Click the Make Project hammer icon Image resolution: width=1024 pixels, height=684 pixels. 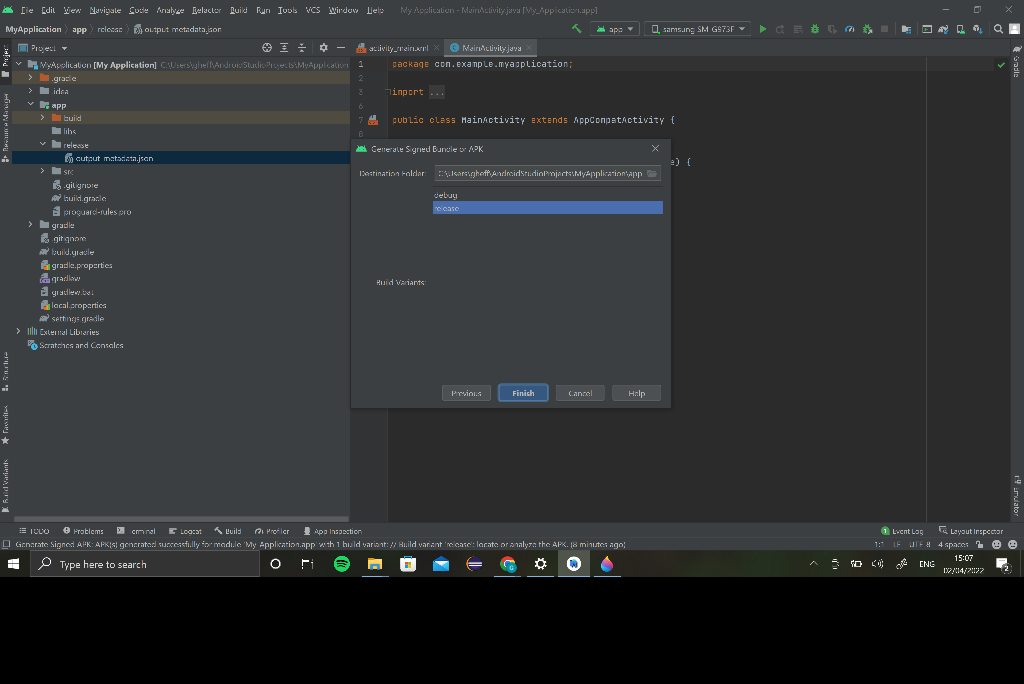click(x=576, y=29)
